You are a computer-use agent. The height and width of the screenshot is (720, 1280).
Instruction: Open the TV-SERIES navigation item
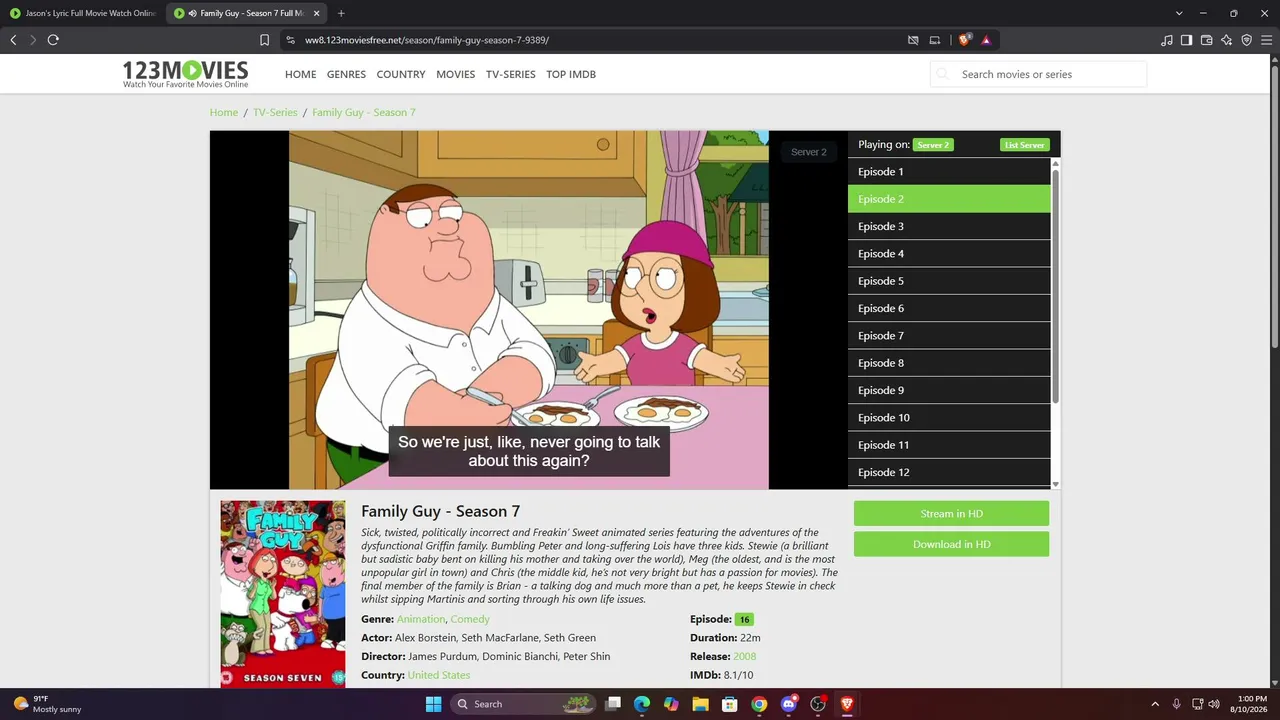(510, 74)
